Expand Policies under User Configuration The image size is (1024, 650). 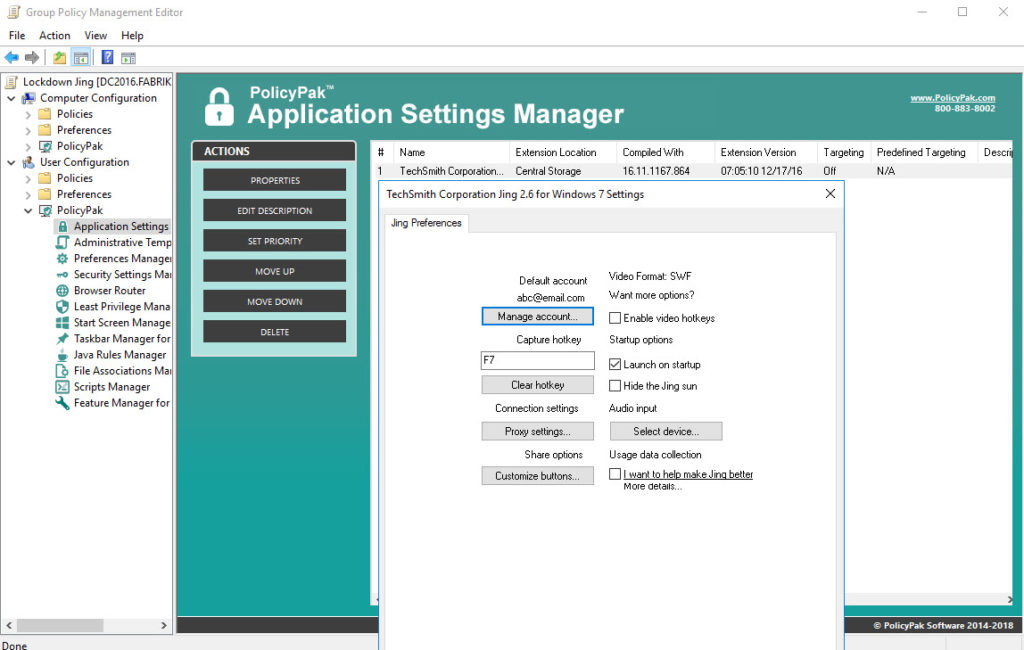click(28, 178)
